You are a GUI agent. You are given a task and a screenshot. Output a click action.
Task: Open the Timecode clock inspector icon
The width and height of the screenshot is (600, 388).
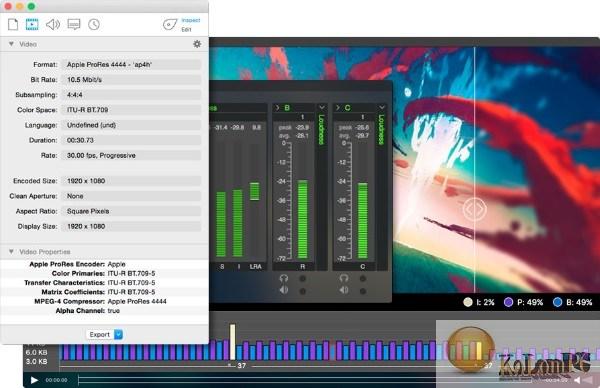pyautogui.click(x=94, y=24)
